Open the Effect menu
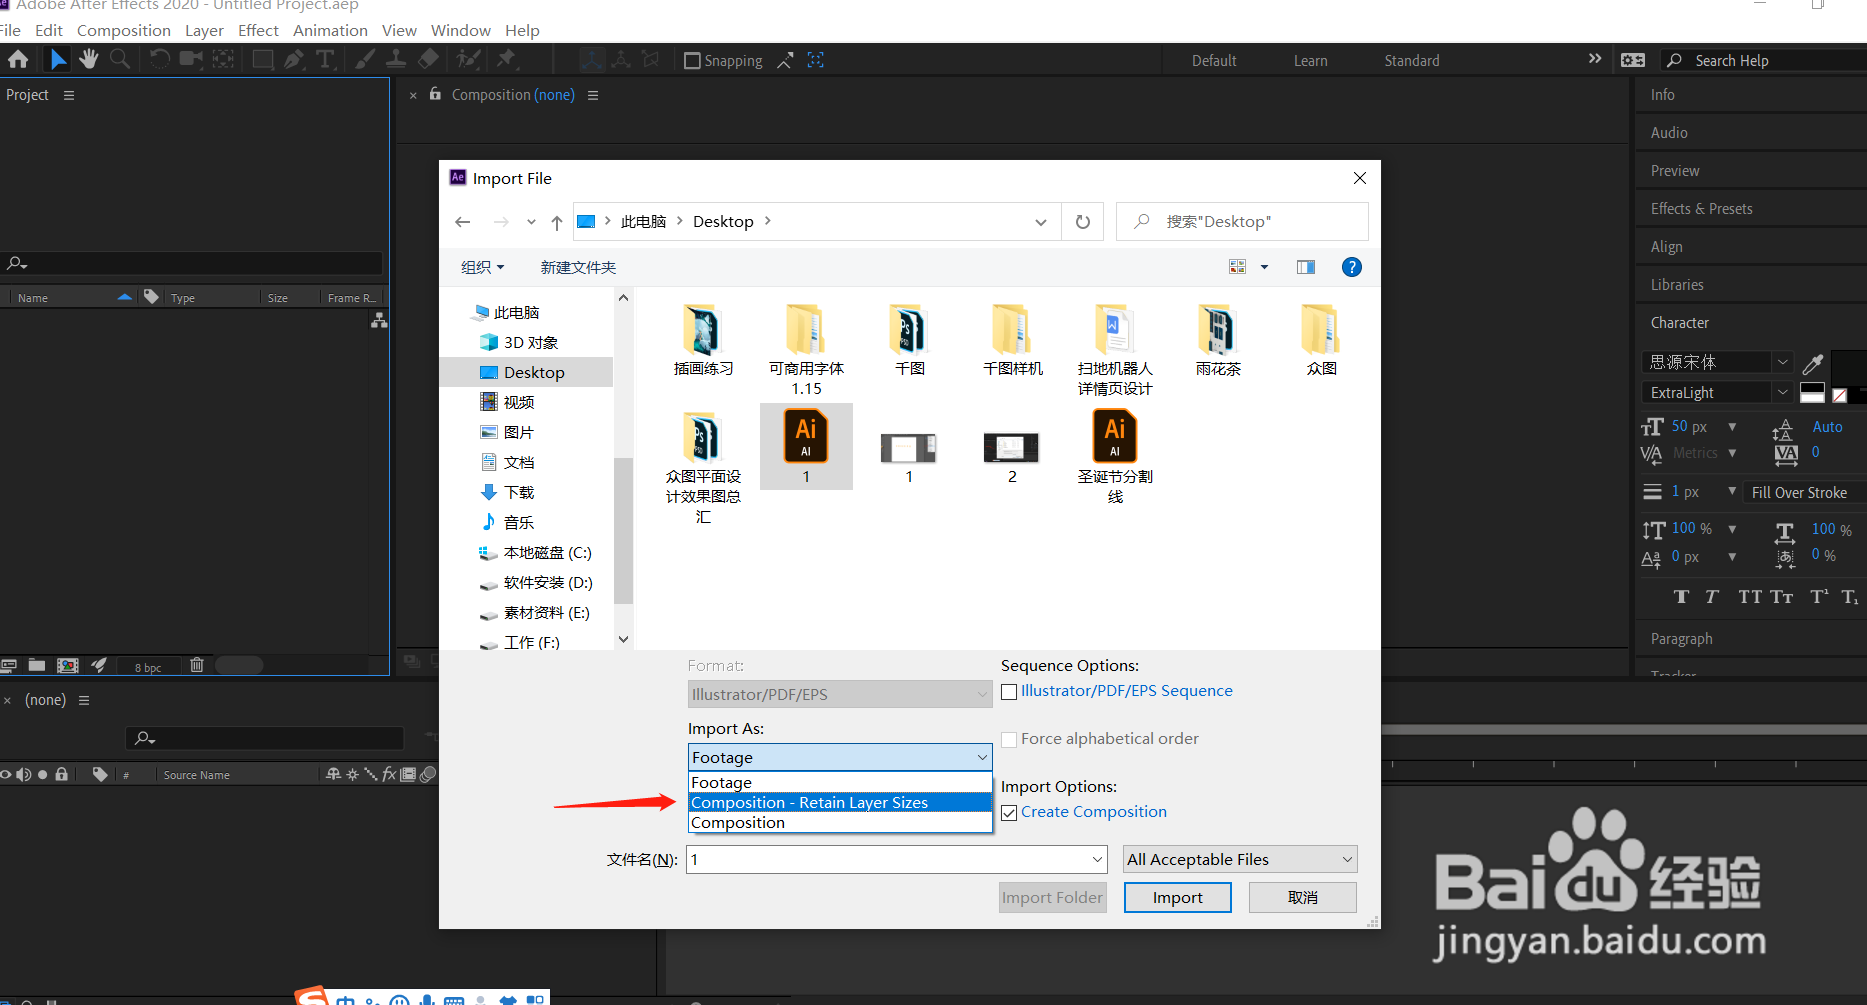Screen dimensions: 1867x1005 pyautogui.click(x=258, y=31)
